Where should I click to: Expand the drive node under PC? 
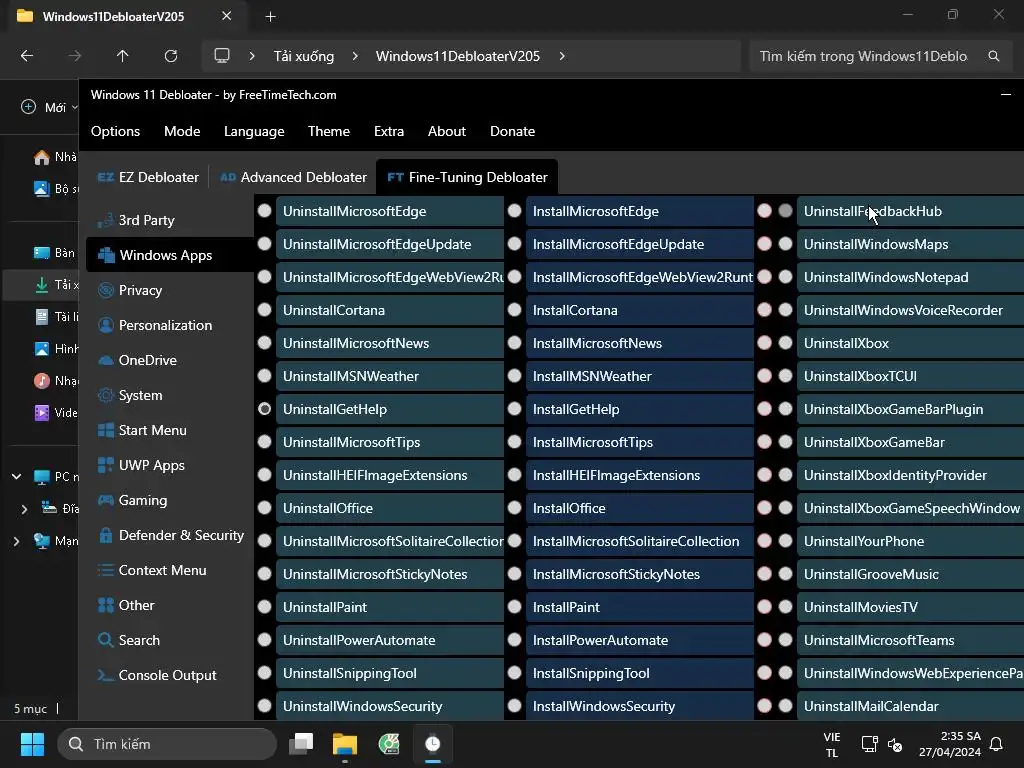pos(24,509)
